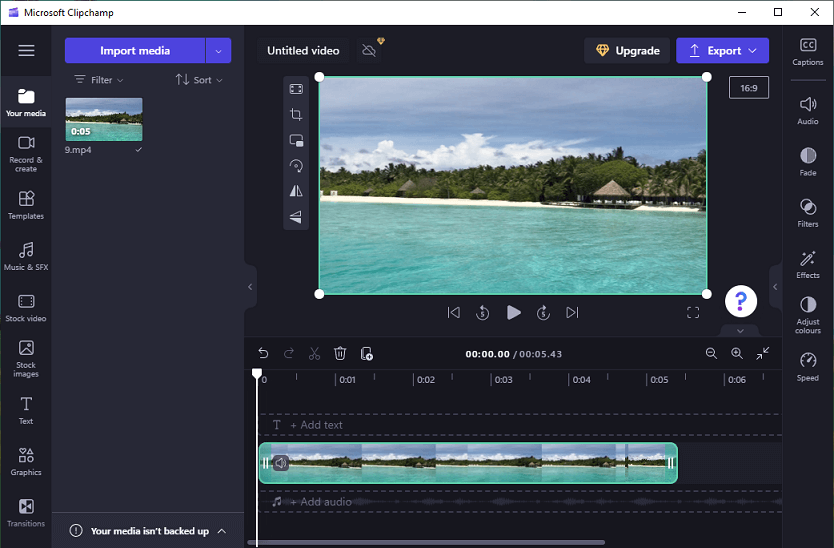
Task: Click the horizontal timeline scrollbar
Action: (x=426, y=543)
